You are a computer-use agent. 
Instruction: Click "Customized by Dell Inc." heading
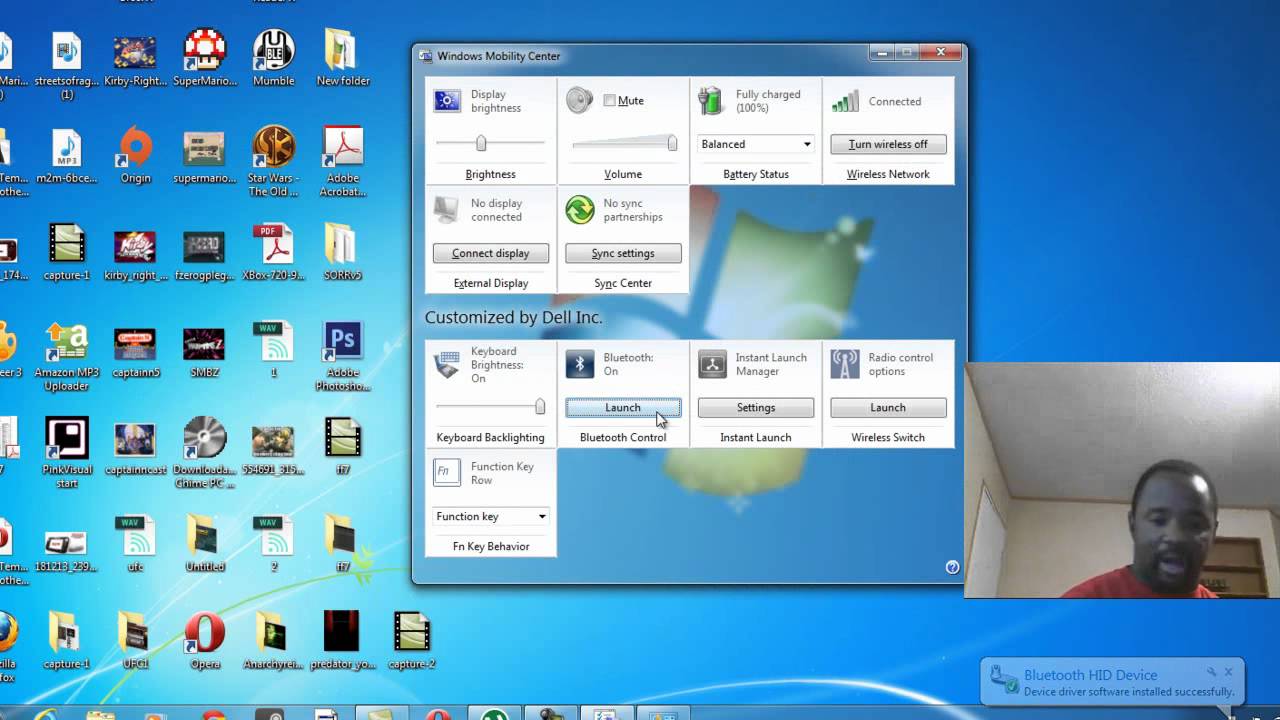pyautogui.click(x=513, y=317)
